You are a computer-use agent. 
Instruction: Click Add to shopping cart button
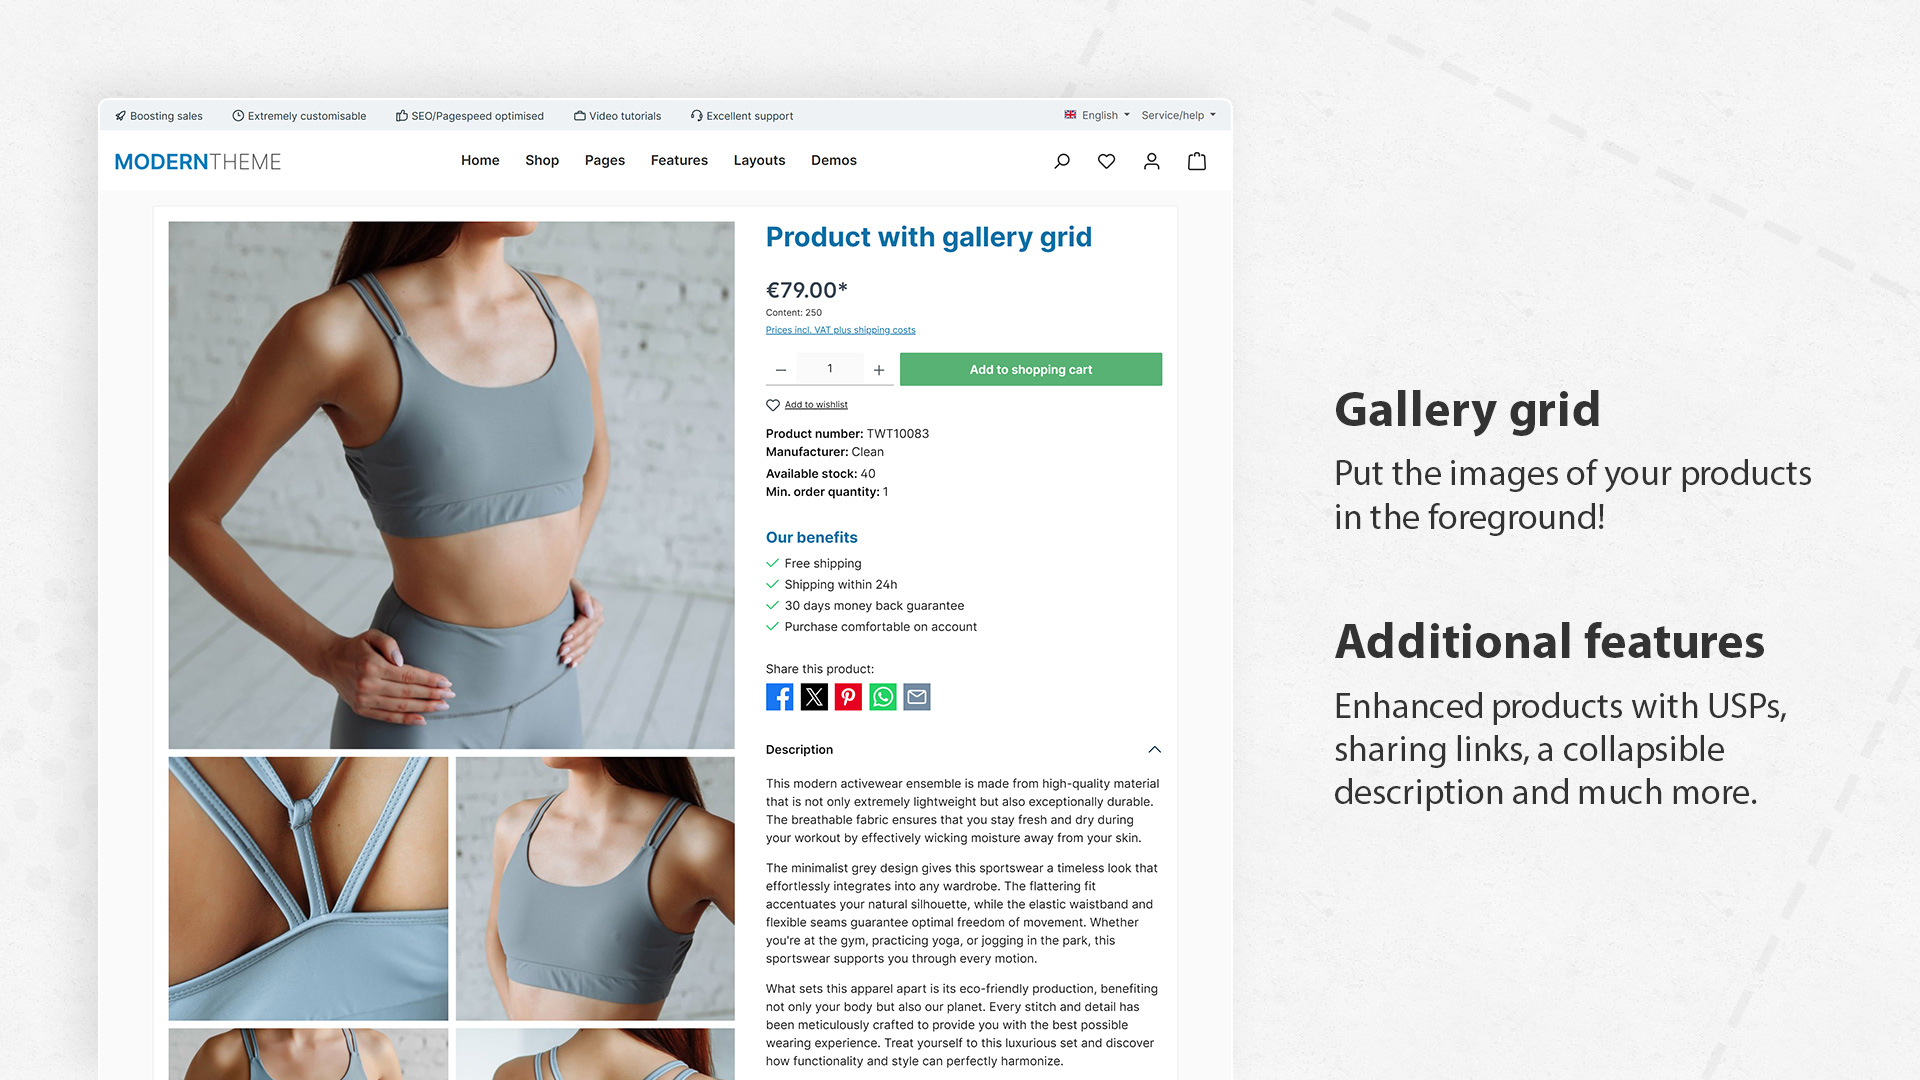(x=1031, y=369)
